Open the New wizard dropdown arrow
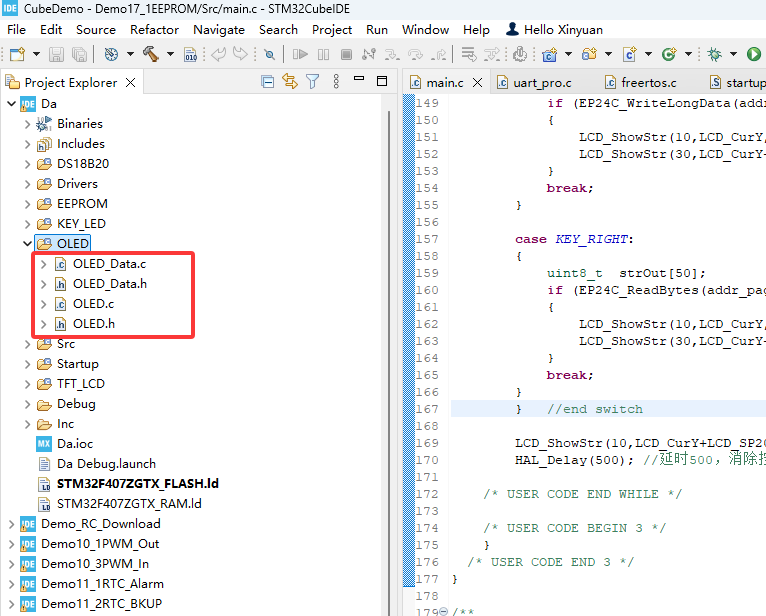 36,54
